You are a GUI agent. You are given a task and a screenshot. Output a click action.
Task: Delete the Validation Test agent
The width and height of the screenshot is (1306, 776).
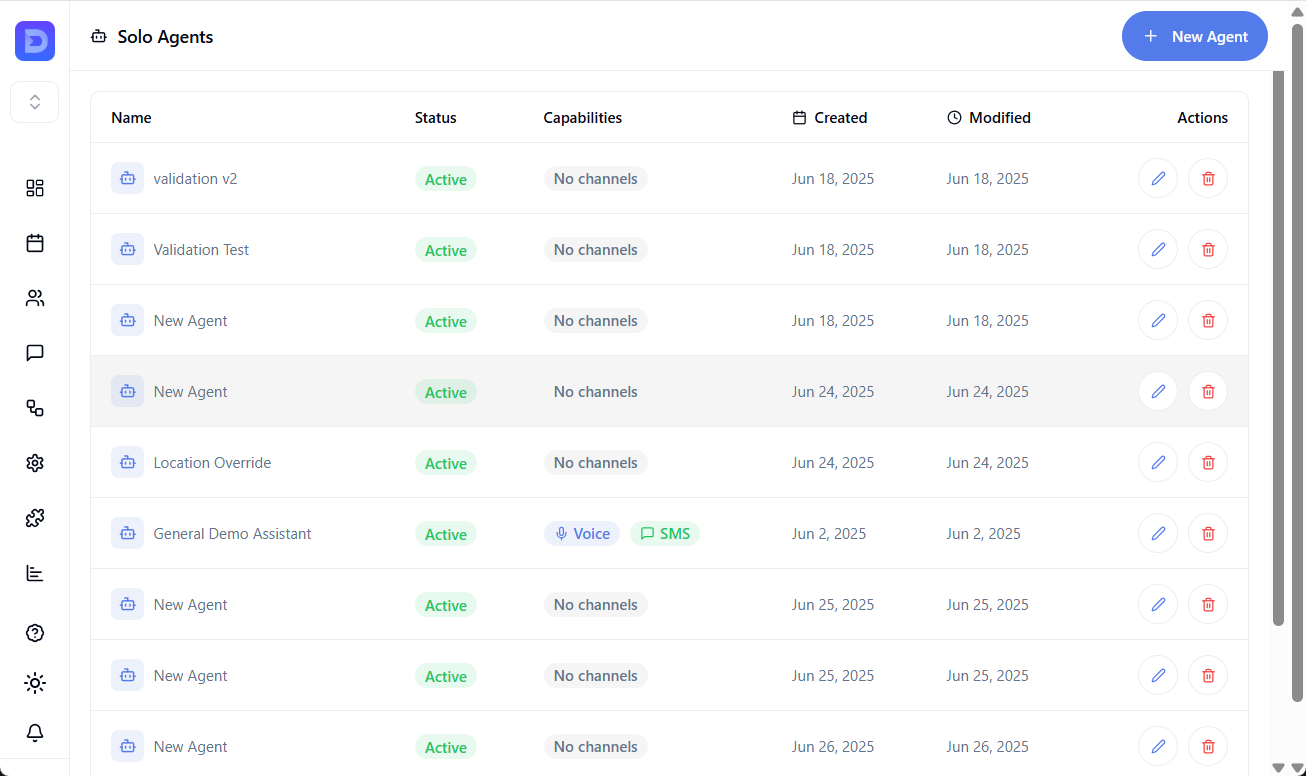click(x=1208, y=250)
